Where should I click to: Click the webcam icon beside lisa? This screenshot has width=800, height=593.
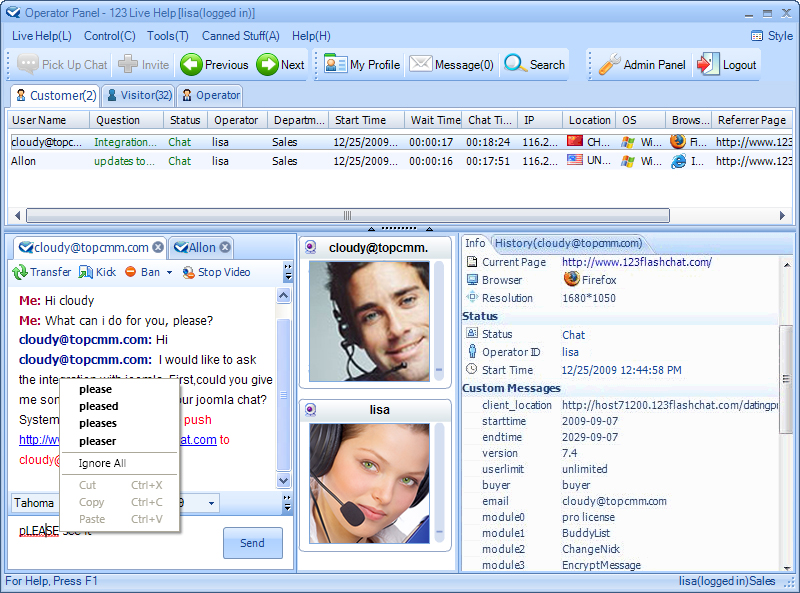click(x=310, y=409)
